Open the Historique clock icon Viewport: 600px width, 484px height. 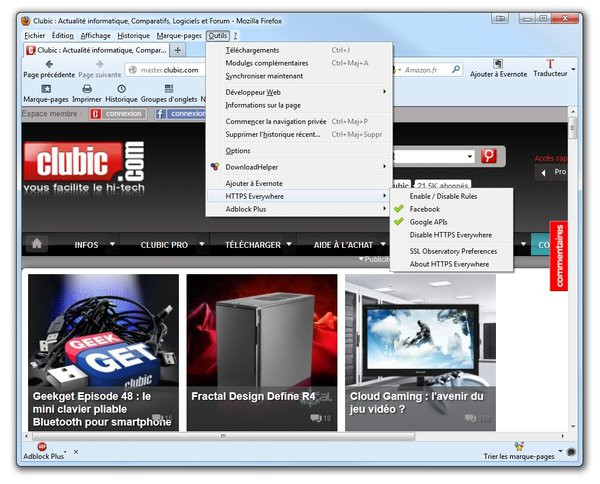[x=121, y=89]
